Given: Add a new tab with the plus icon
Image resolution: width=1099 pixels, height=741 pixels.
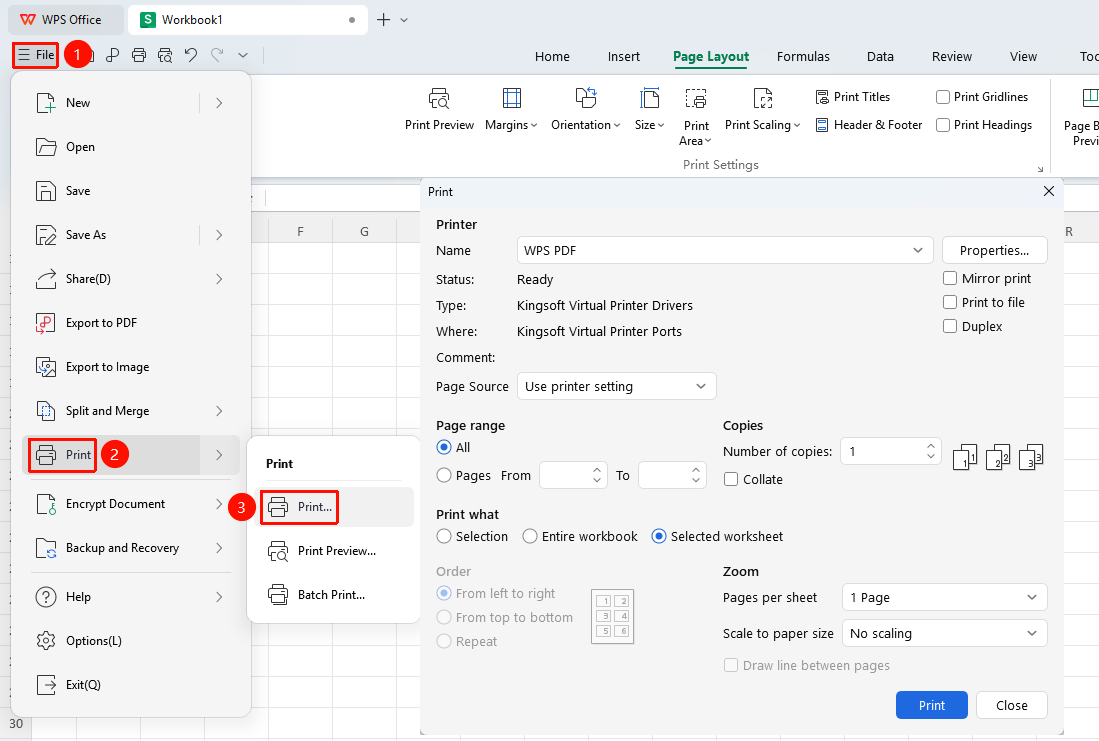Looking at the screenshot, I should point(383,20).
